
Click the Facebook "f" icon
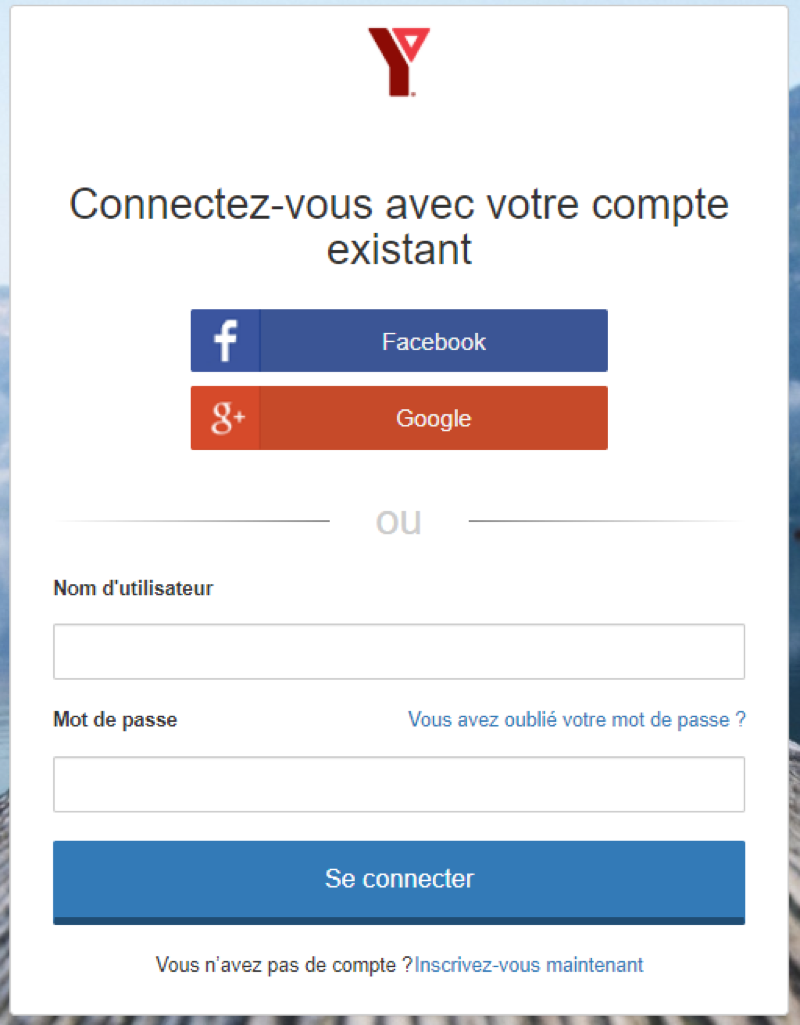click(x=225, y=341)
